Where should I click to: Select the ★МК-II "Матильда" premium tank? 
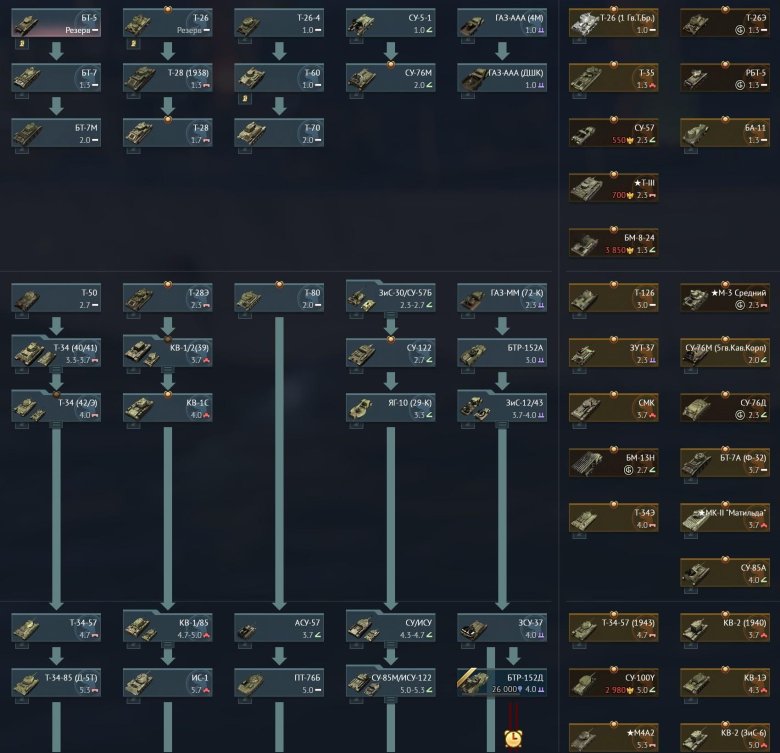(724, 517)
